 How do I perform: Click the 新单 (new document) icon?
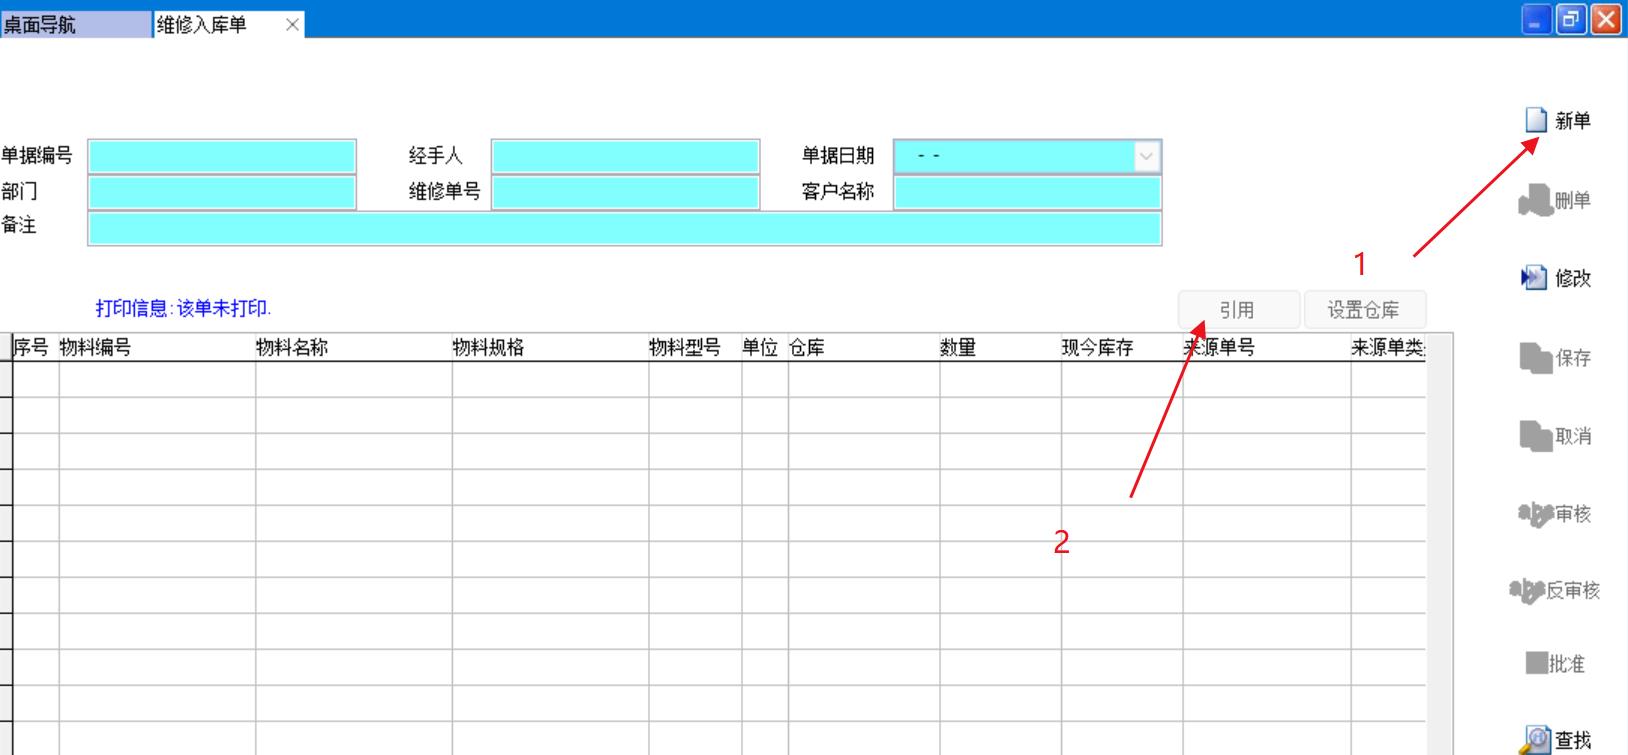1536,121
